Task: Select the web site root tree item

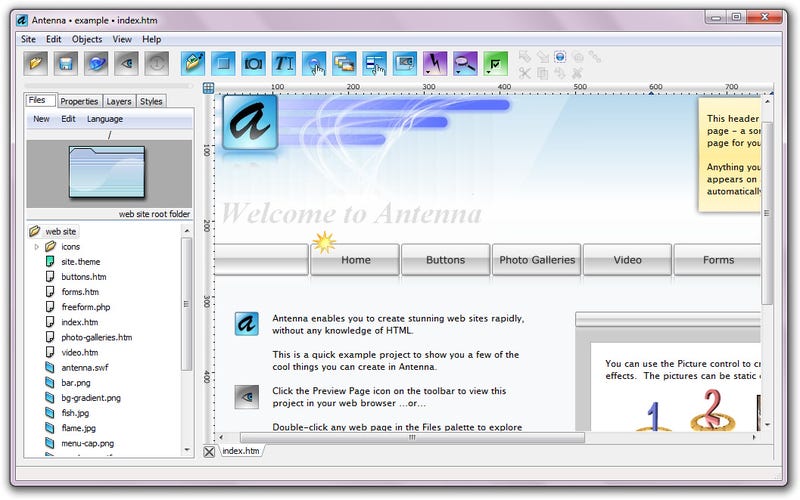Action: coord(53,232)
